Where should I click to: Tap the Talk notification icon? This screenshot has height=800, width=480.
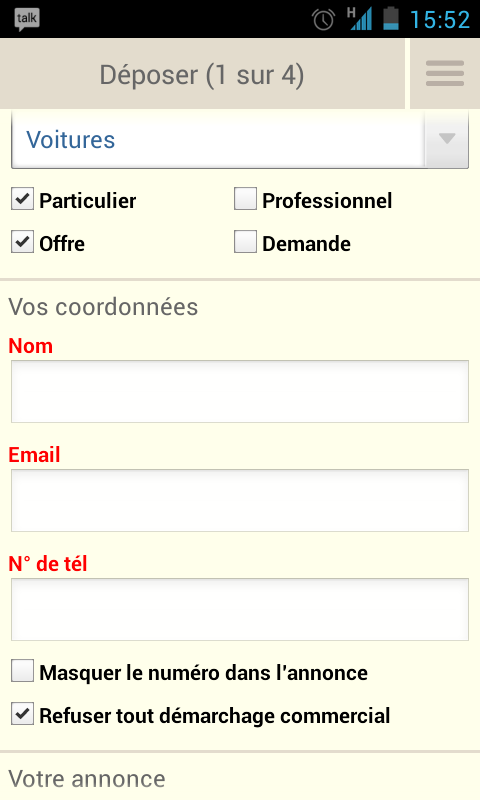coord(27,19)
